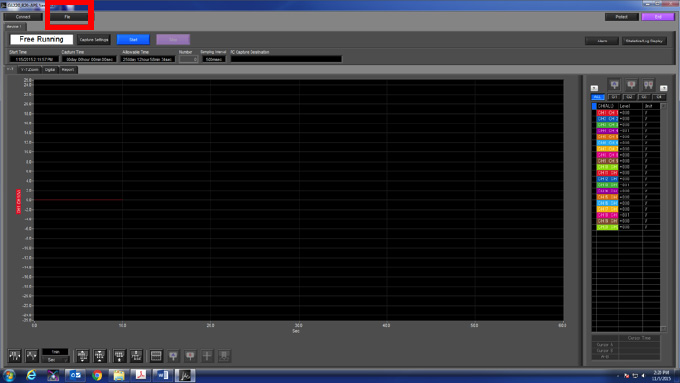Click the Capture Time field
680x383 pixels.
[x=89, y=59]
